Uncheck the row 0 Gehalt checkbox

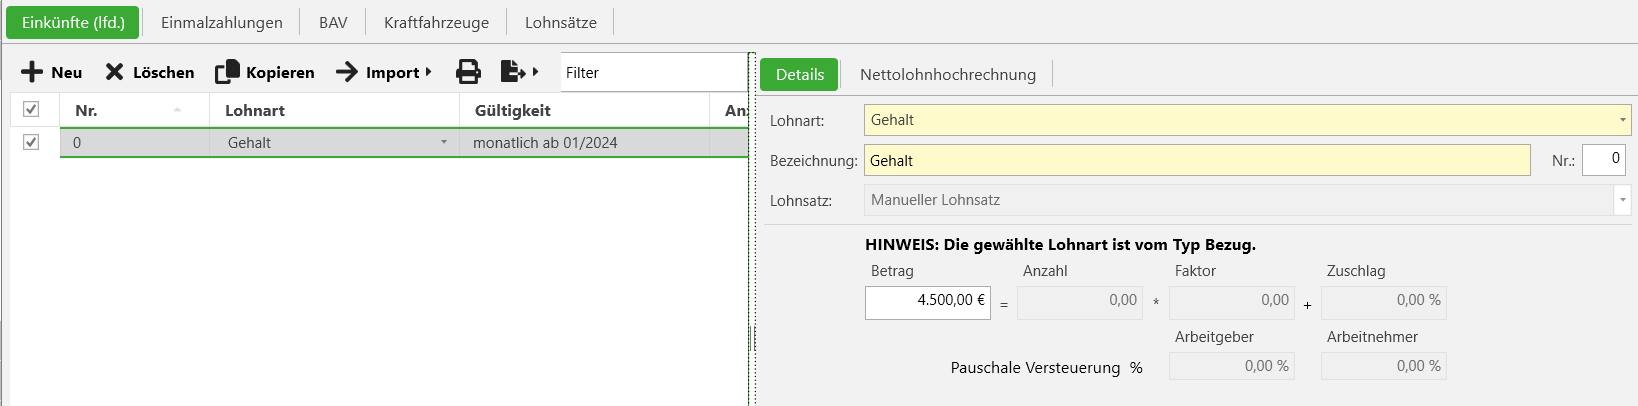click(31, 142)
